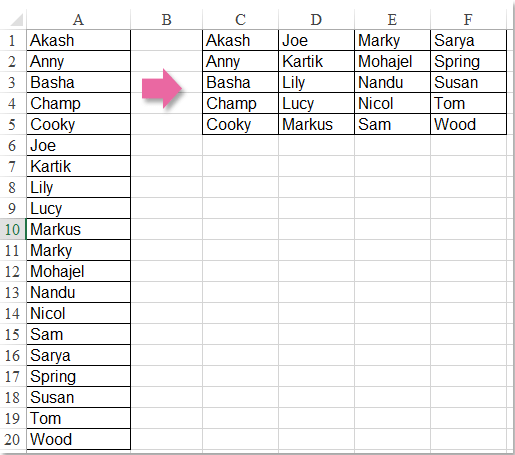Click the Sam cell in column E

pyautogui.click(x=392, y=124)
